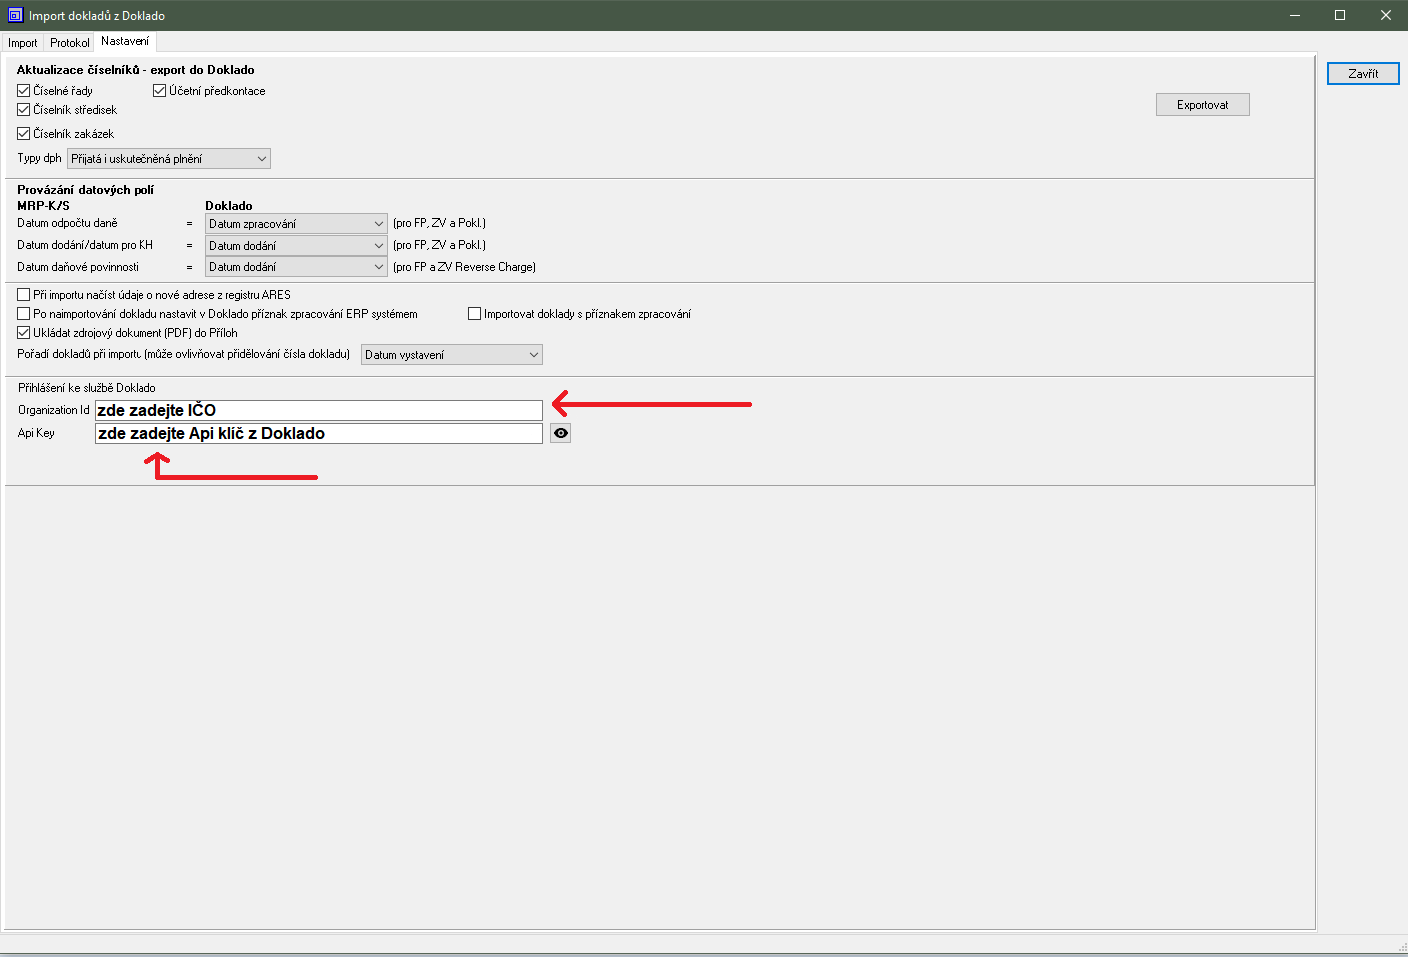Toggle the Číselné řady checkbox

pos(24,91)
